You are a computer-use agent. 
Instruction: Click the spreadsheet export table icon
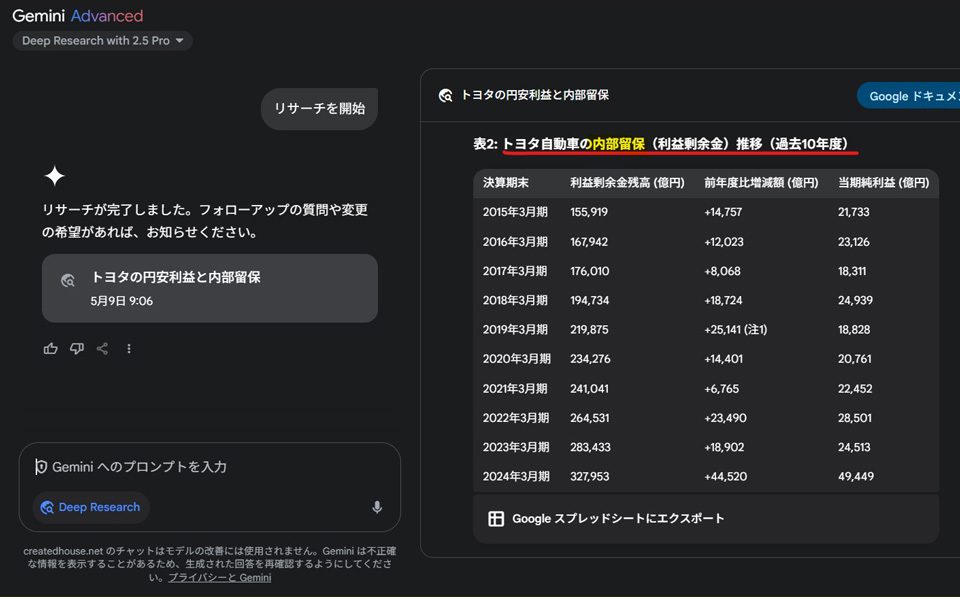click(x=496, y=519)
